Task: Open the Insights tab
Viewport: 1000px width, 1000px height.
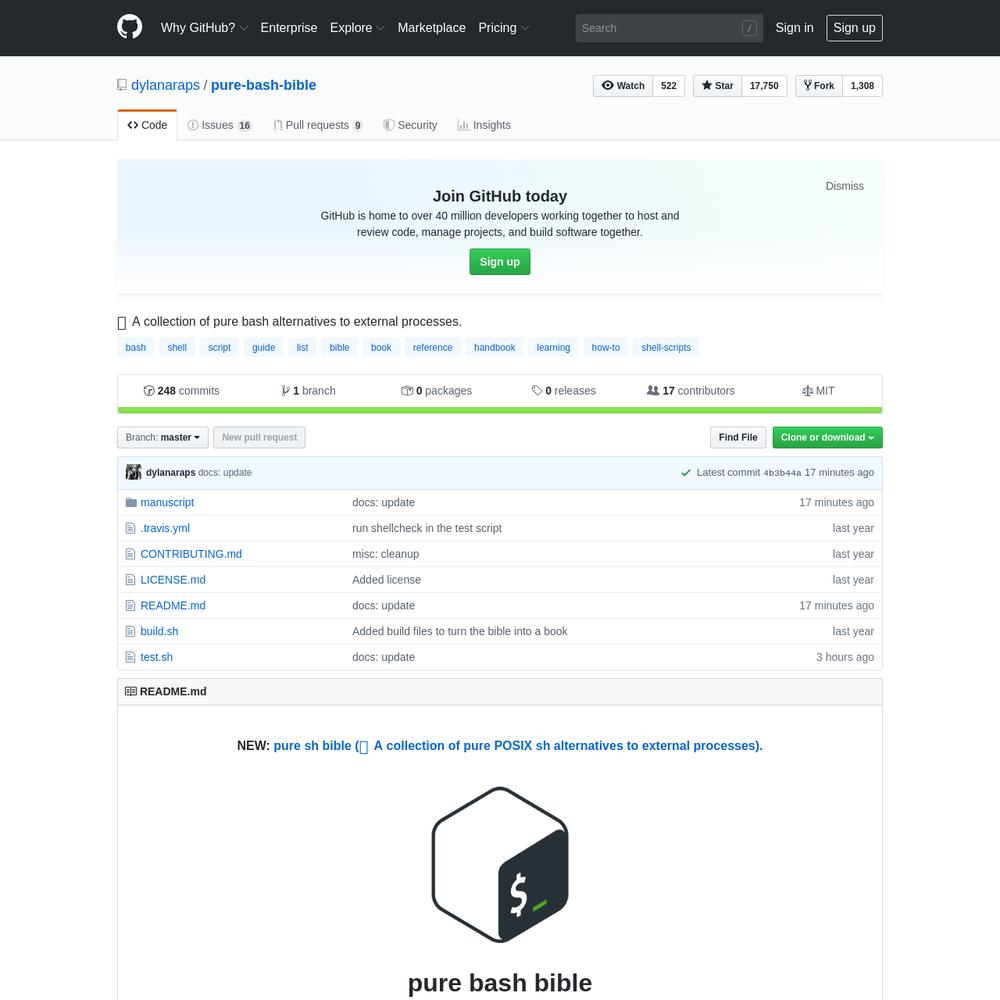Action: (x=484, y=125)
